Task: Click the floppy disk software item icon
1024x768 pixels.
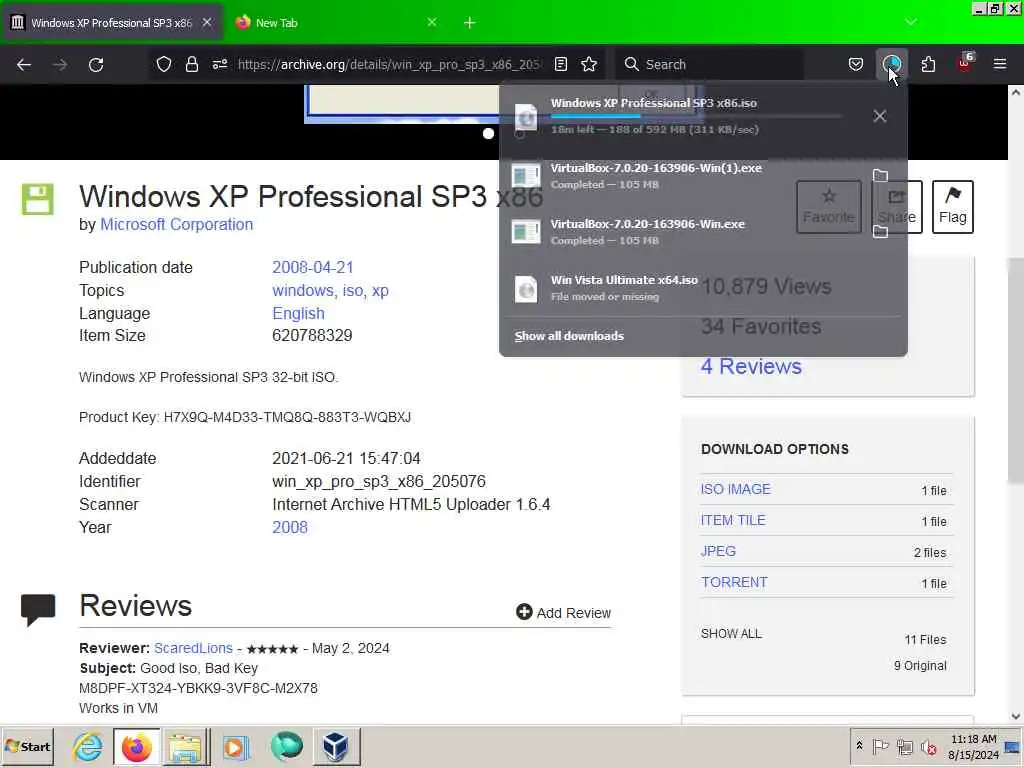Action: pos(38,199)
